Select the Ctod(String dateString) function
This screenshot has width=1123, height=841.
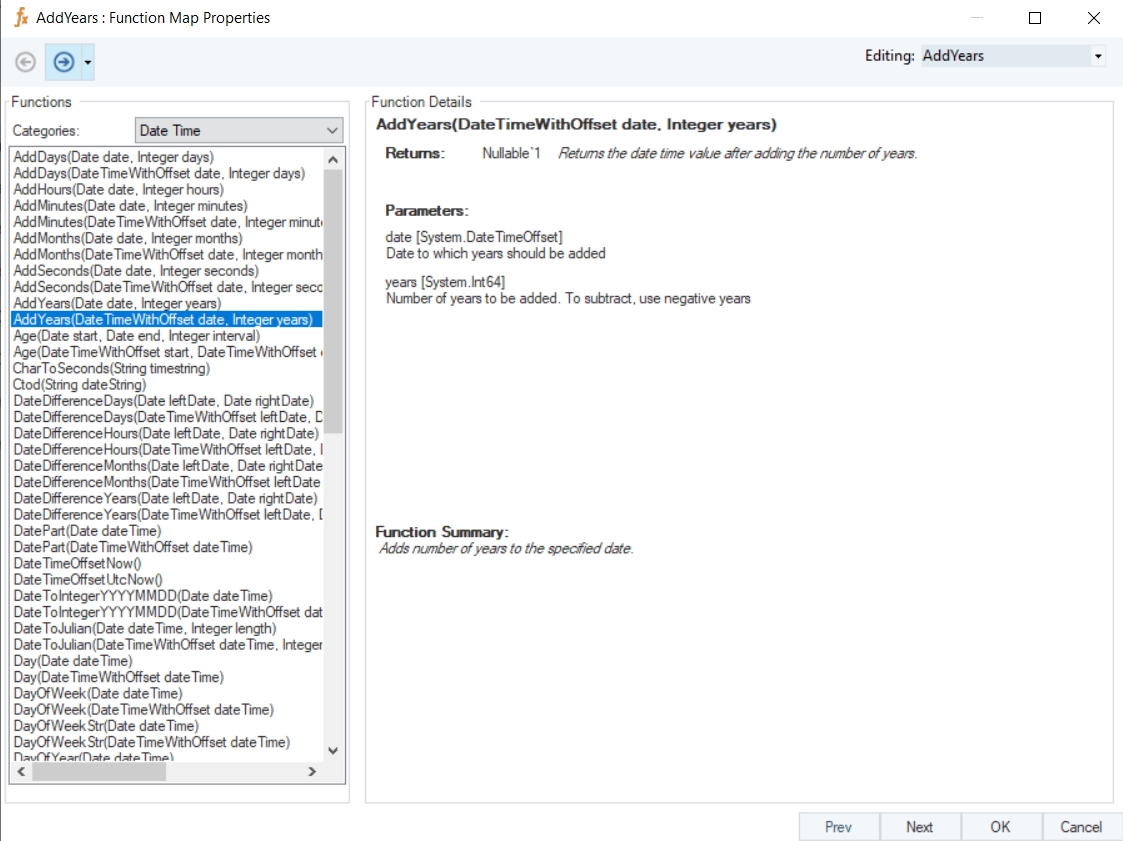(79, 385)
